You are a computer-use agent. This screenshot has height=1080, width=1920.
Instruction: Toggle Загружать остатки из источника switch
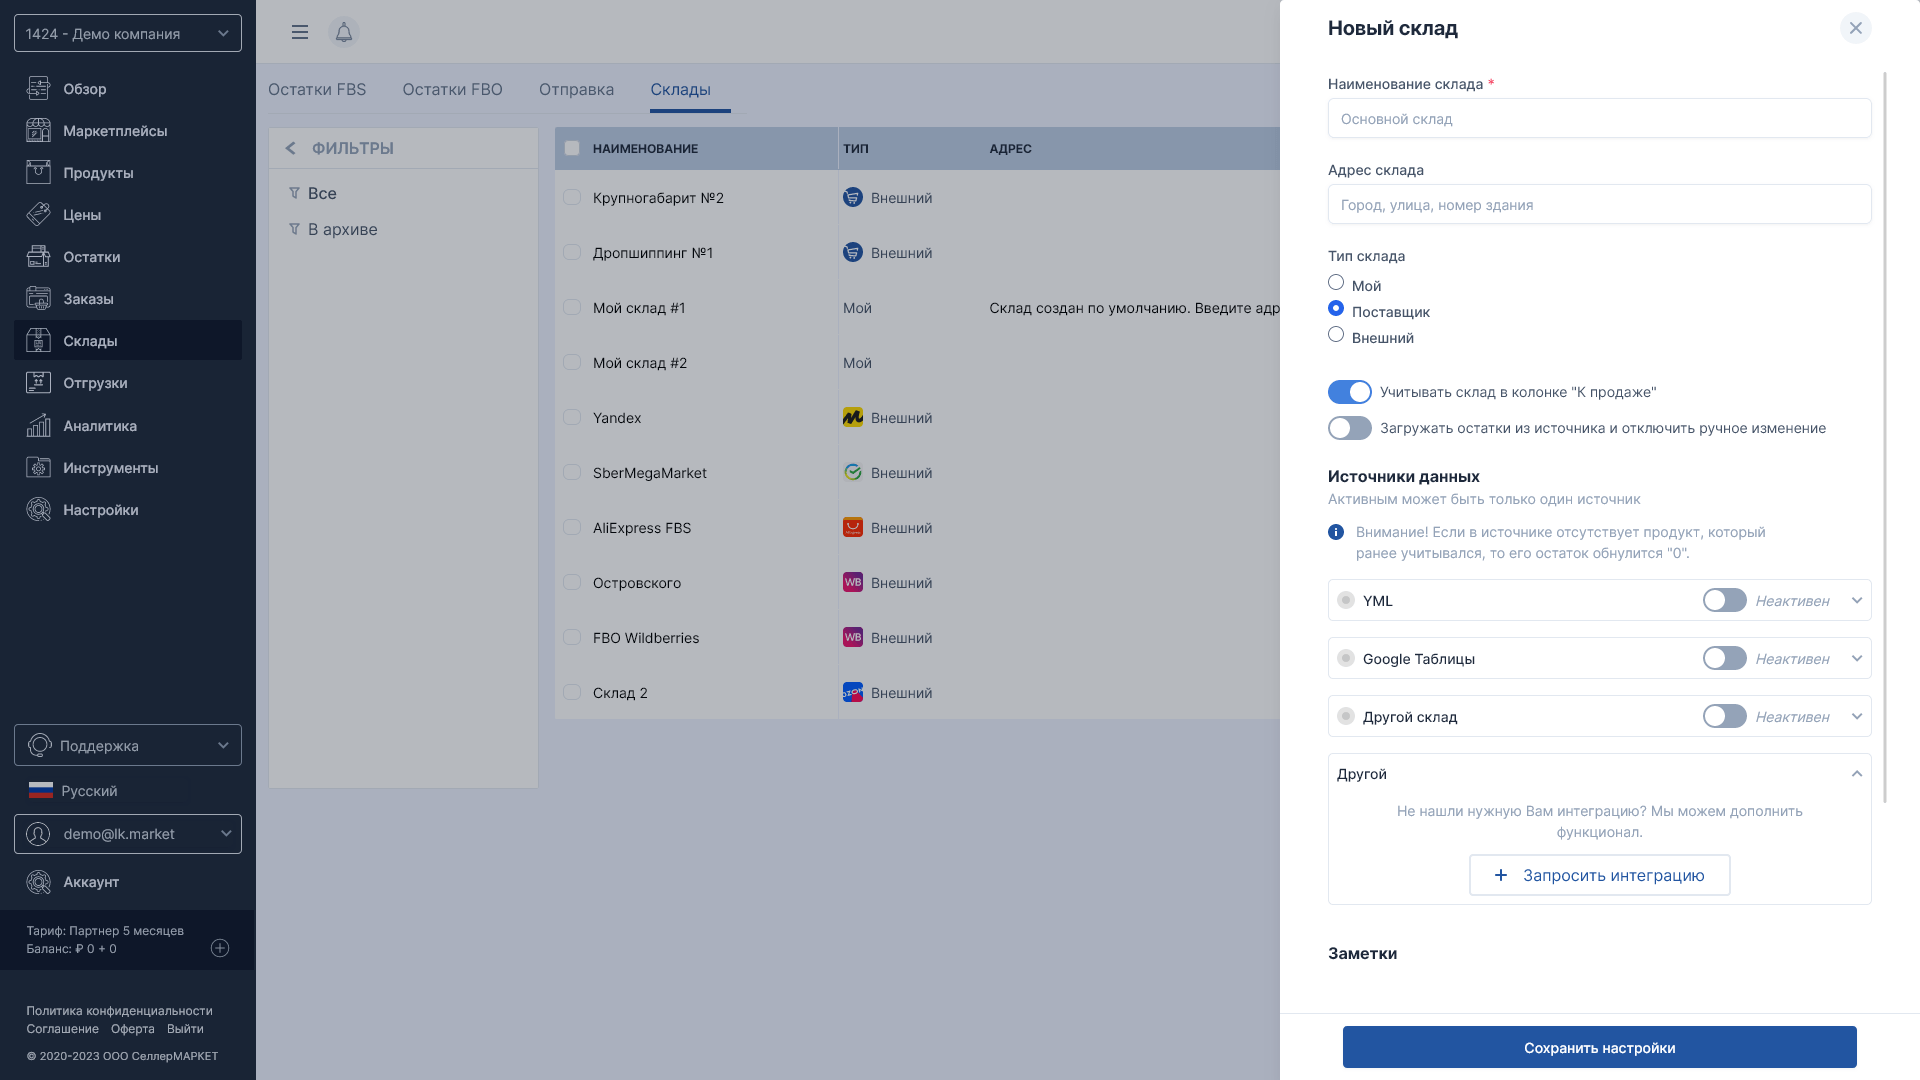click(x=1350, y=428)
